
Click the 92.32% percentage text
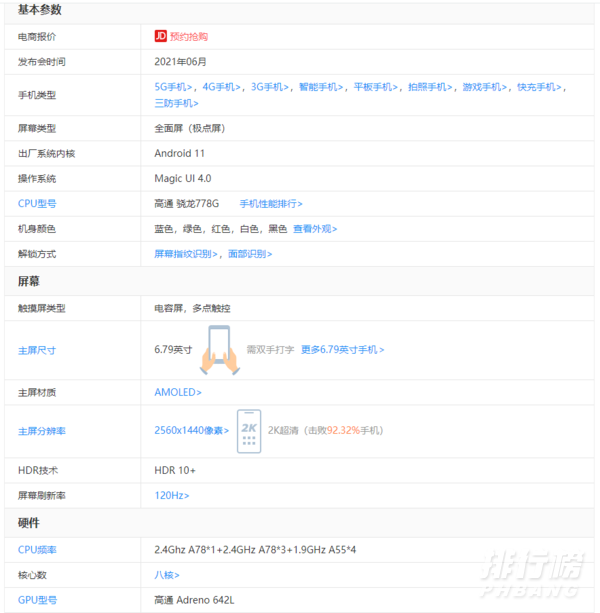(343, 430)
